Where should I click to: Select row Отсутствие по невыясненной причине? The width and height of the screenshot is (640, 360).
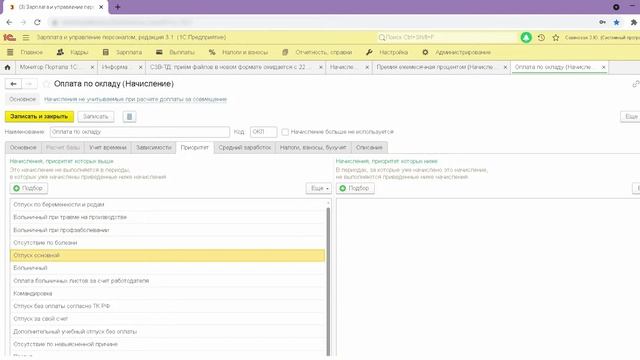(167, 344)
